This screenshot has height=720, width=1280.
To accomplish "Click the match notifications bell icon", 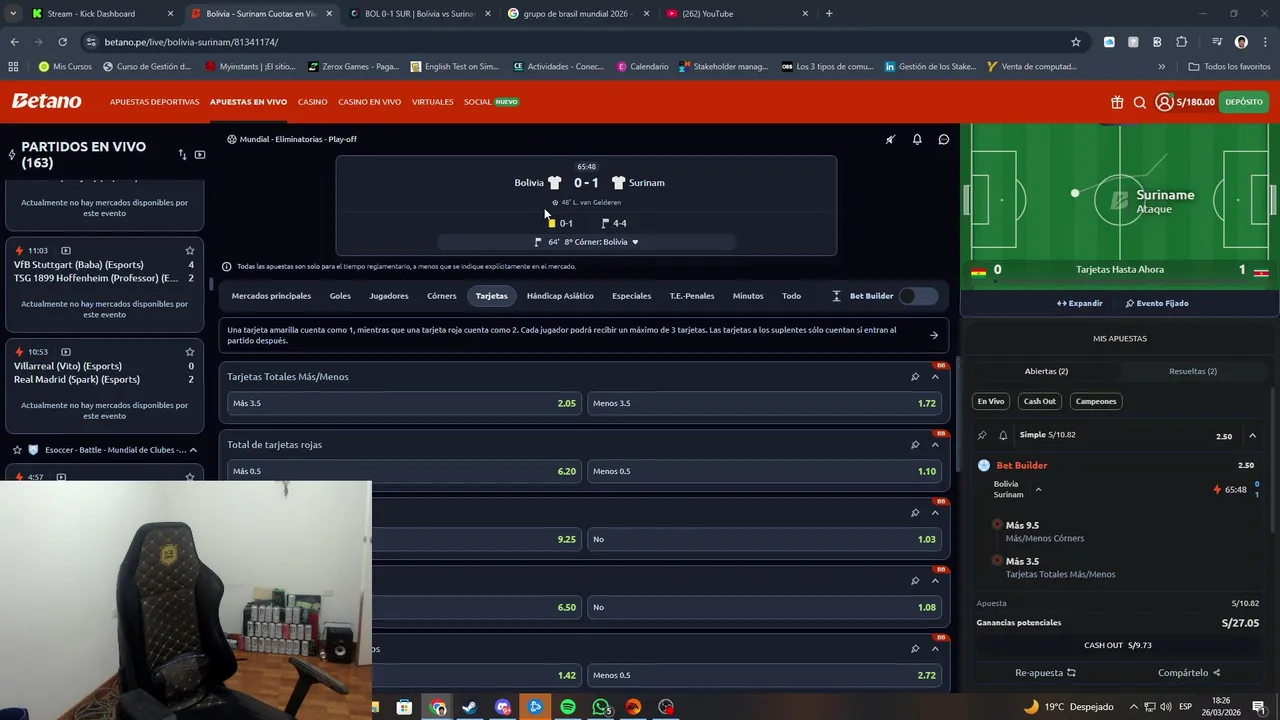I will pyautogui.click(x=917, y=139).
